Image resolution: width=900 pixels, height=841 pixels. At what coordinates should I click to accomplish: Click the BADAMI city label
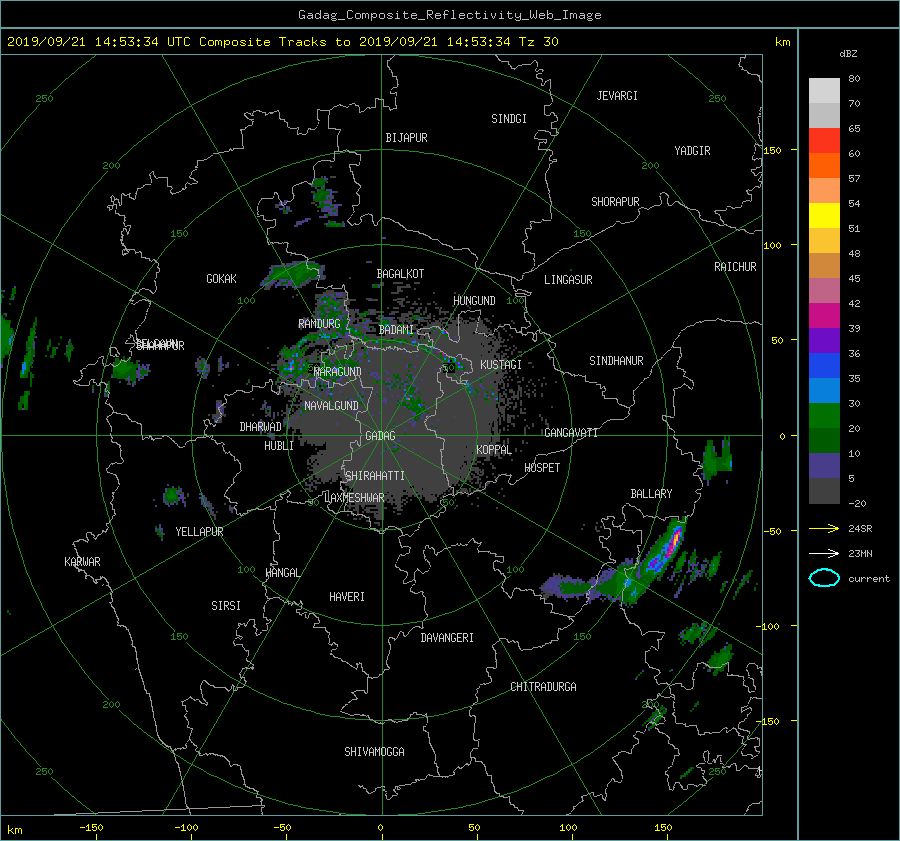(x=396, y=330)
